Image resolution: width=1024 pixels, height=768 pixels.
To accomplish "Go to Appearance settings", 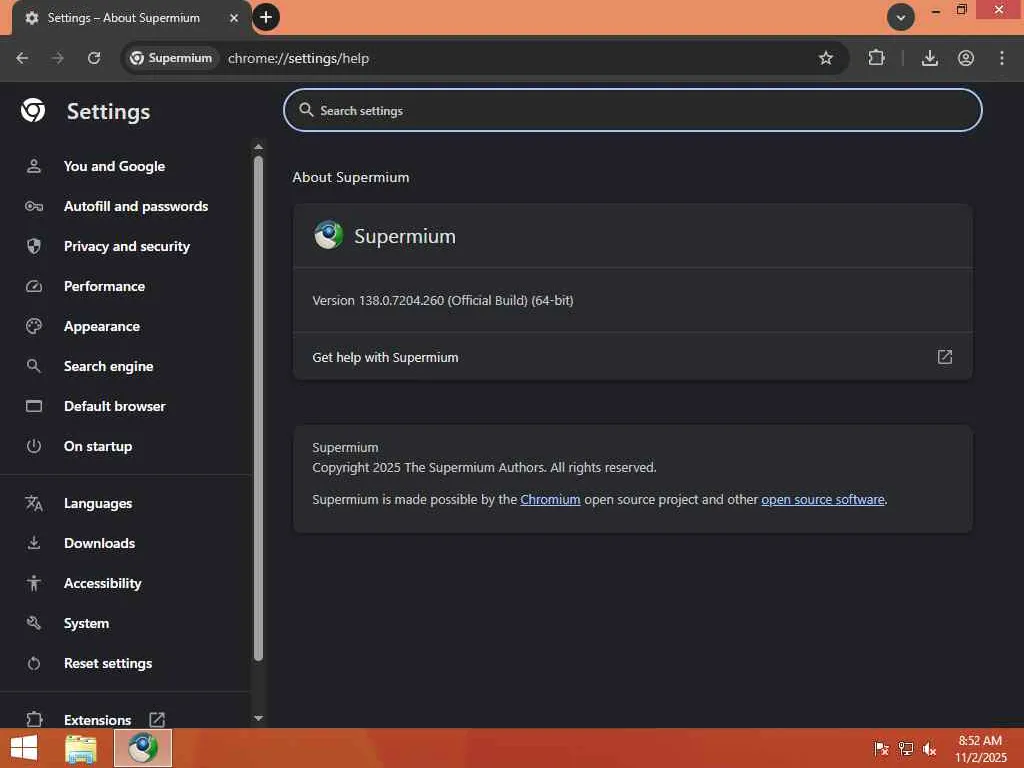I will point(102,326).
